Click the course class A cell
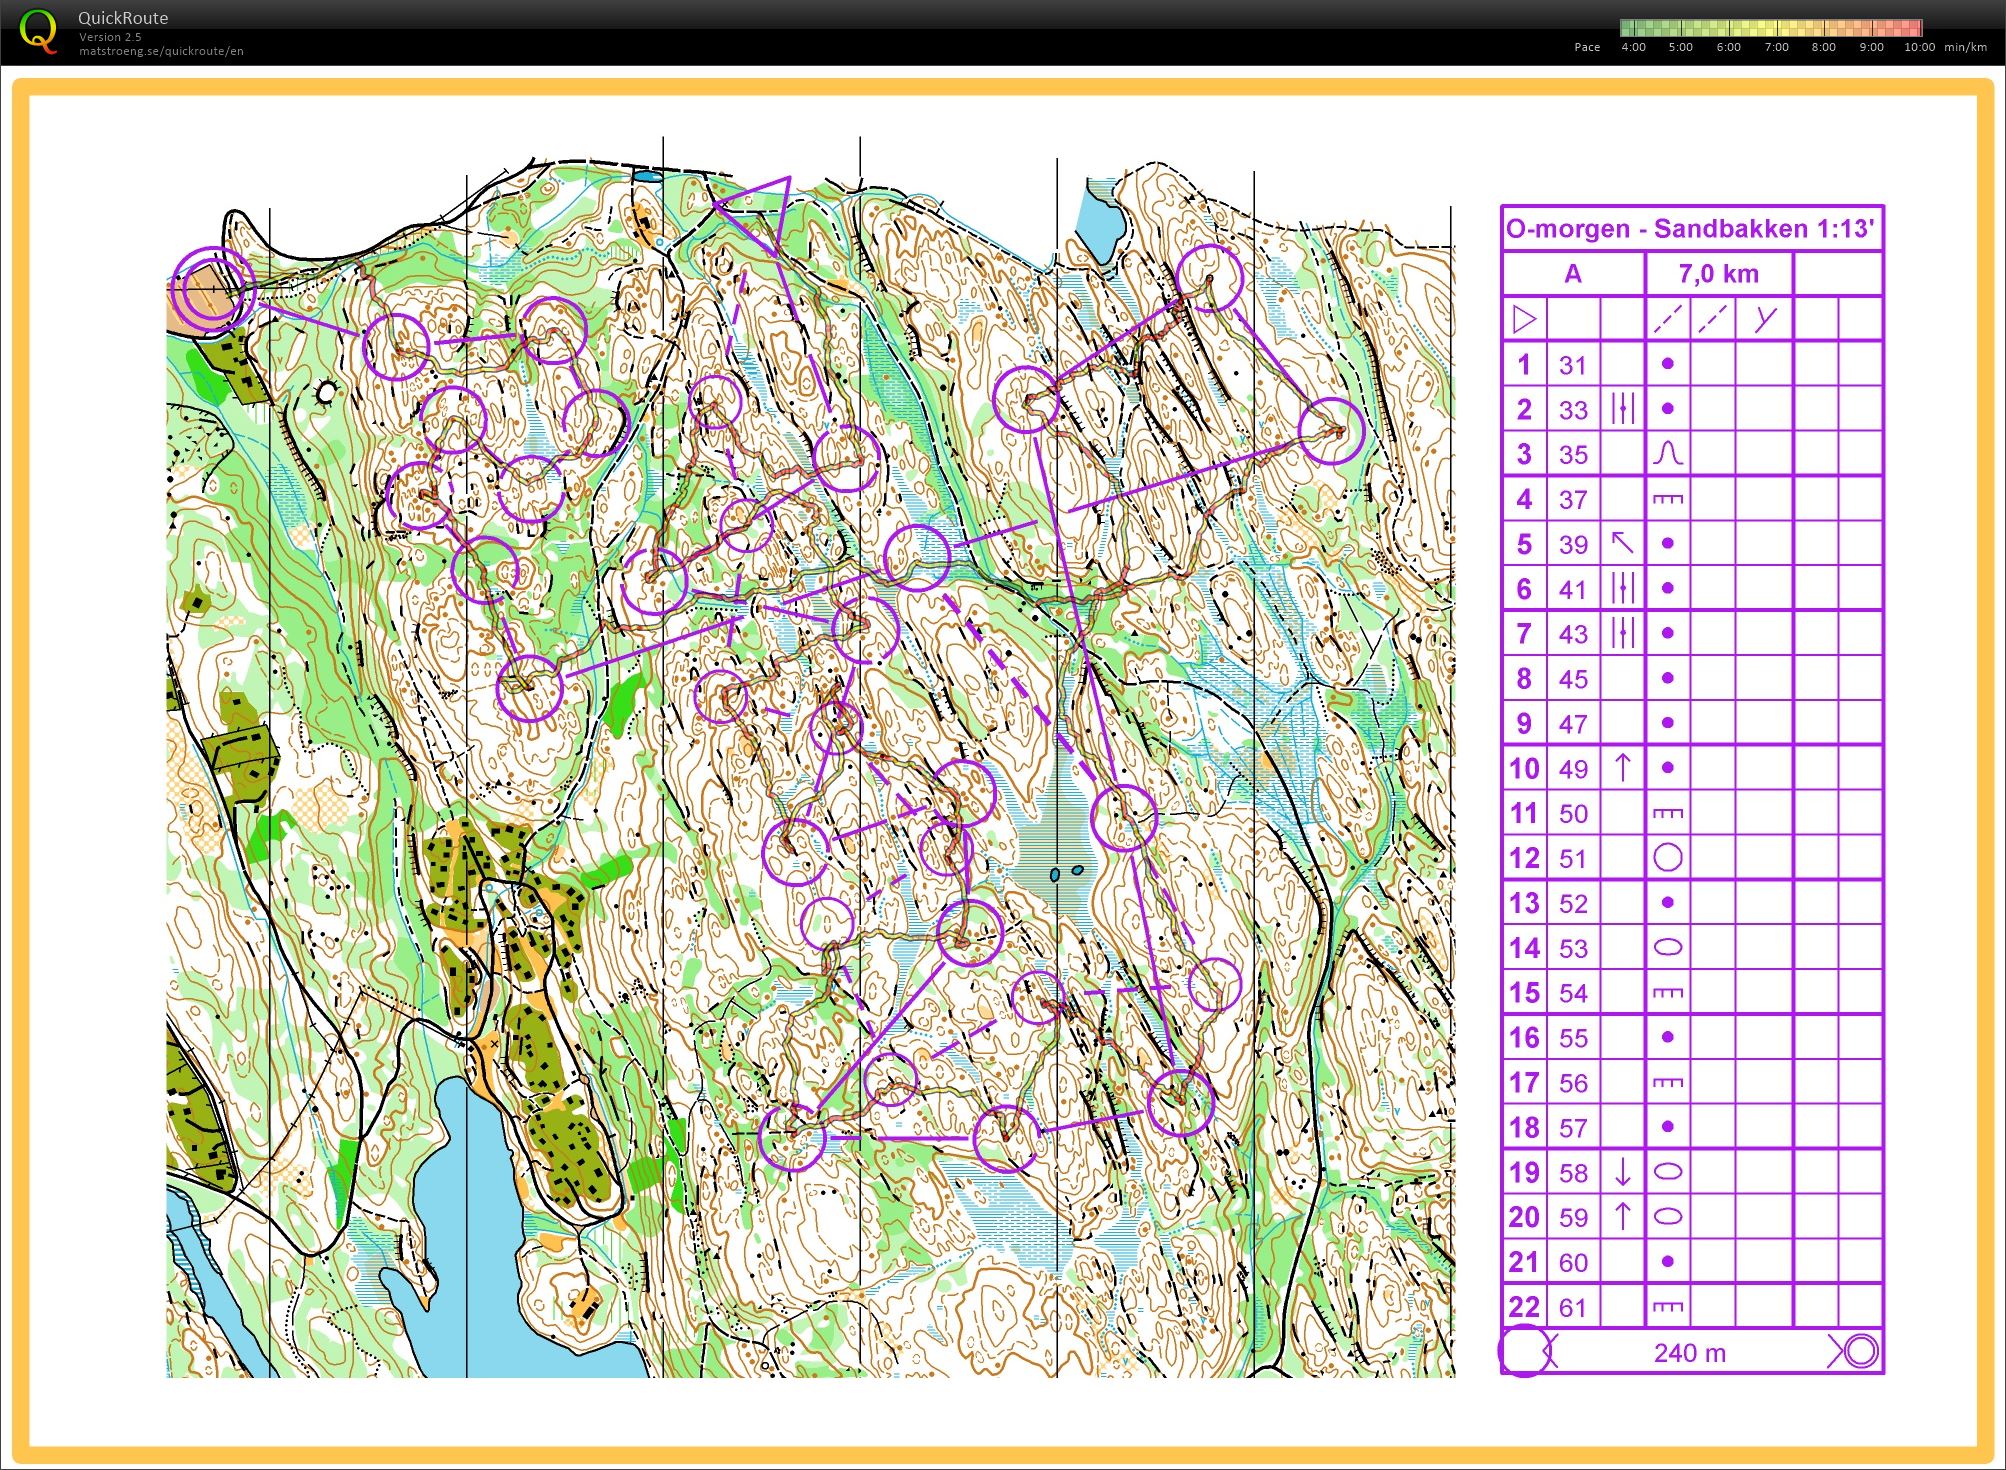Viewport: 2006px width, 1470px height. [x=1573, y=274]
